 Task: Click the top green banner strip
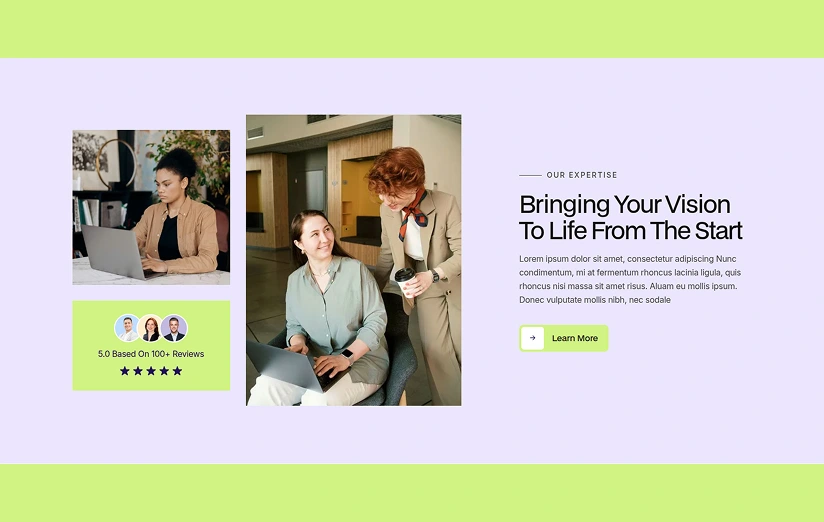(x=412, y=29)
